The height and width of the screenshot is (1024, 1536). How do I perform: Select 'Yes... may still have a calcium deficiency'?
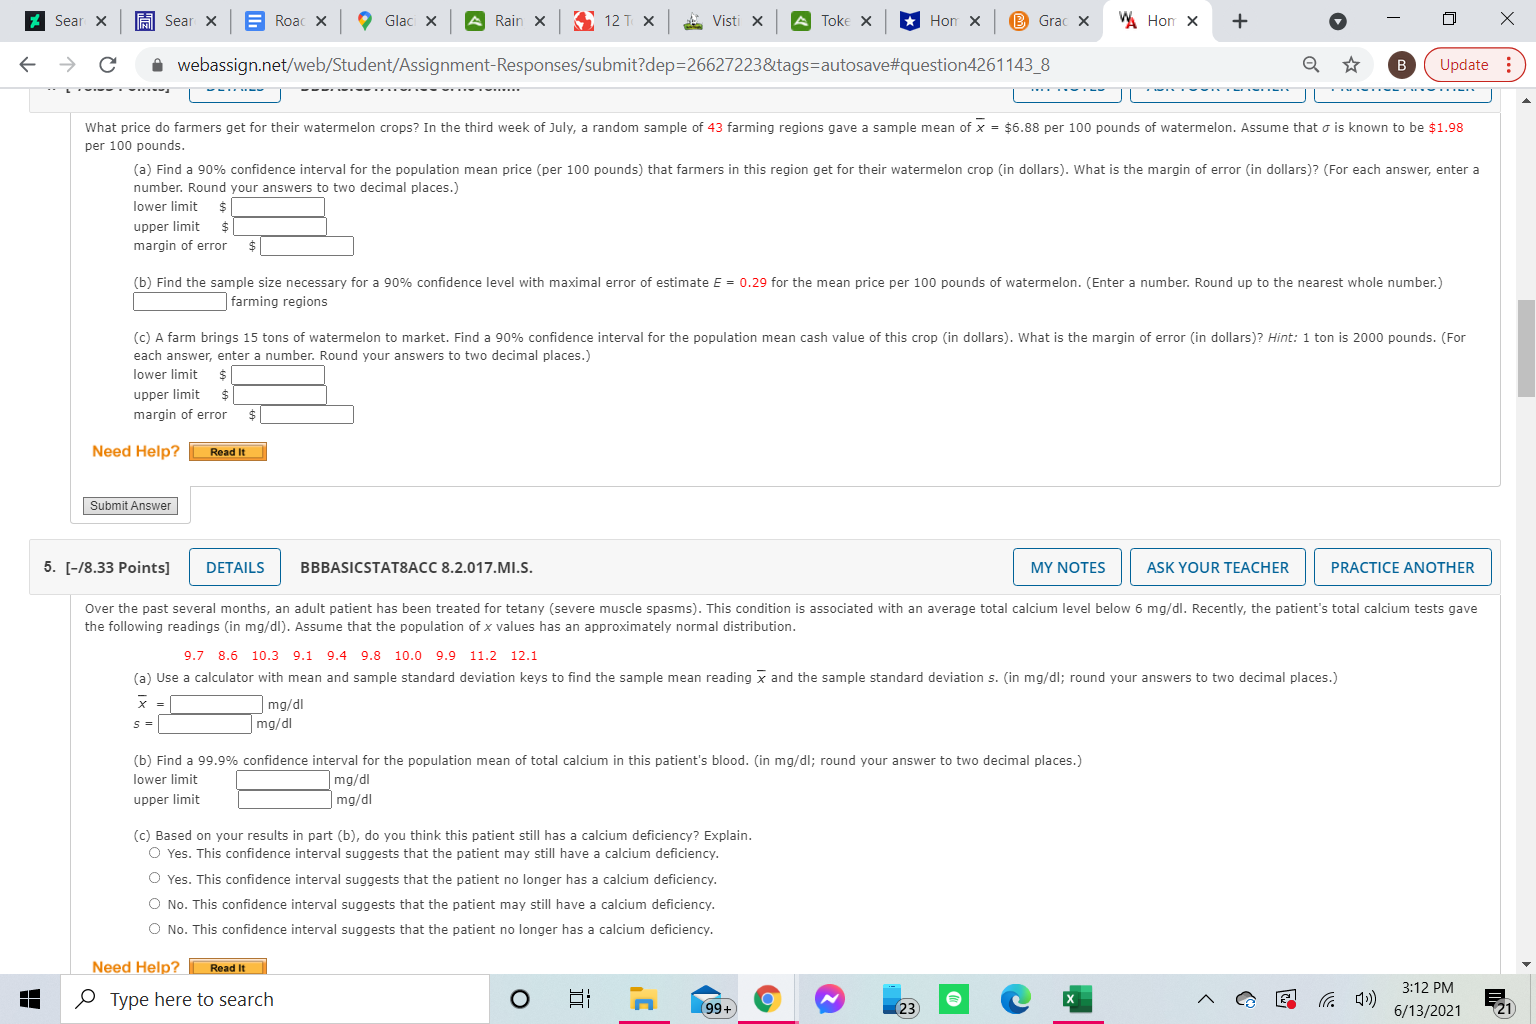point(154,852)
